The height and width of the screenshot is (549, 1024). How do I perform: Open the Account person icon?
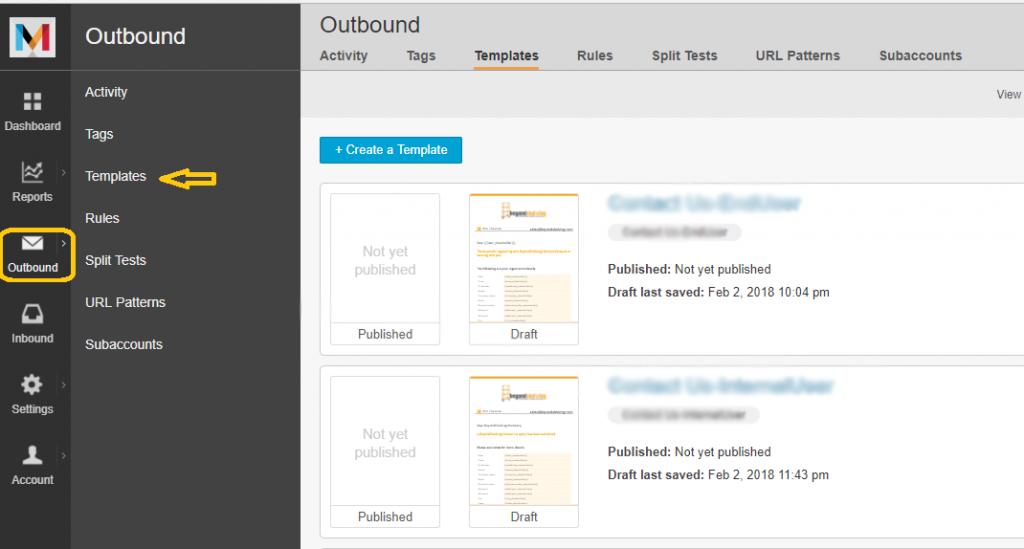coord(33,456)
